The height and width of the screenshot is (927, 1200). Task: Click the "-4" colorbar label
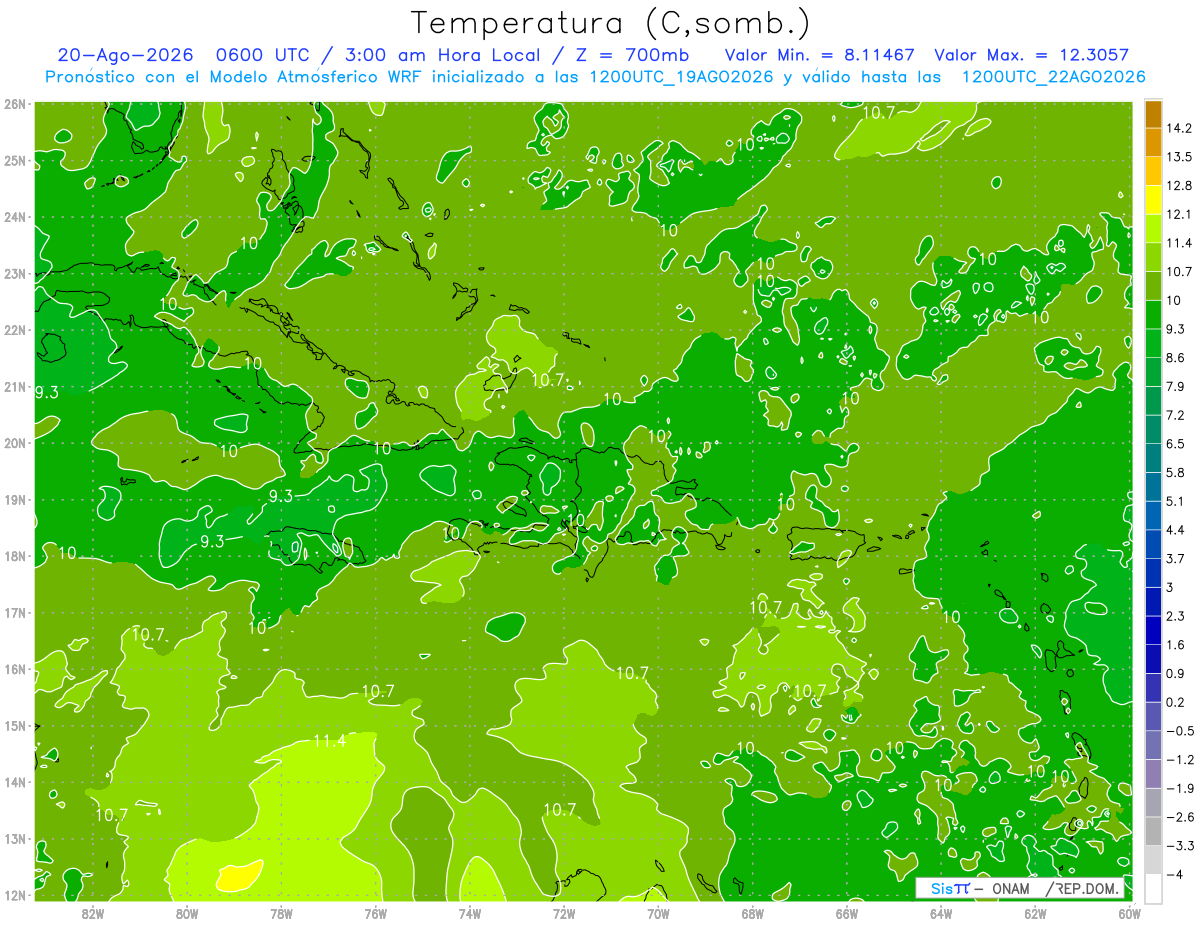coord(1176,874)
